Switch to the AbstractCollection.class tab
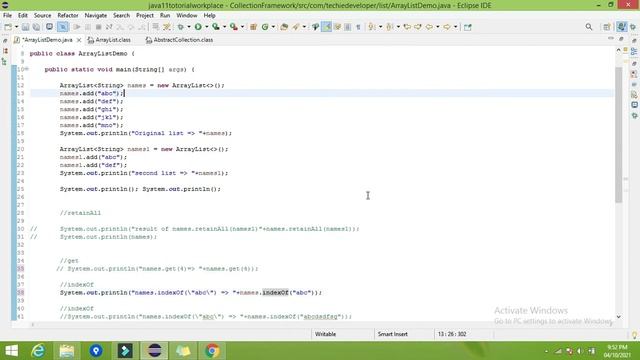The height and width of the screenshot is (360, 640). coord(180,40)
